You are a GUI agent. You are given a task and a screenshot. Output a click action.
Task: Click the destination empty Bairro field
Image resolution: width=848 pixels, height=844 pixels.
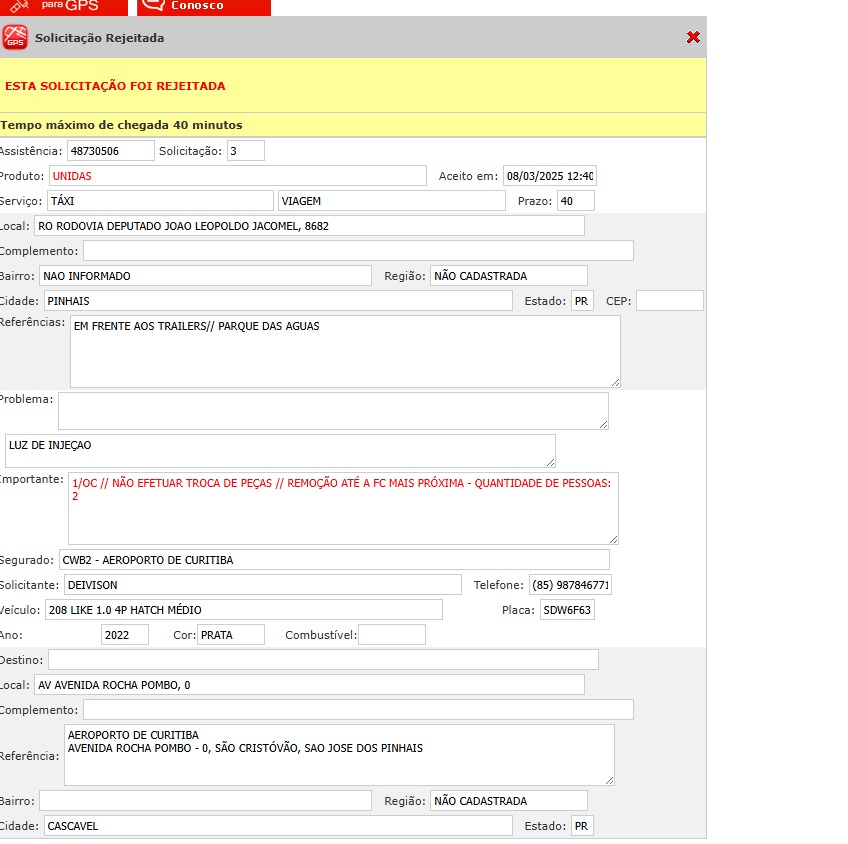tap(205, 800)
